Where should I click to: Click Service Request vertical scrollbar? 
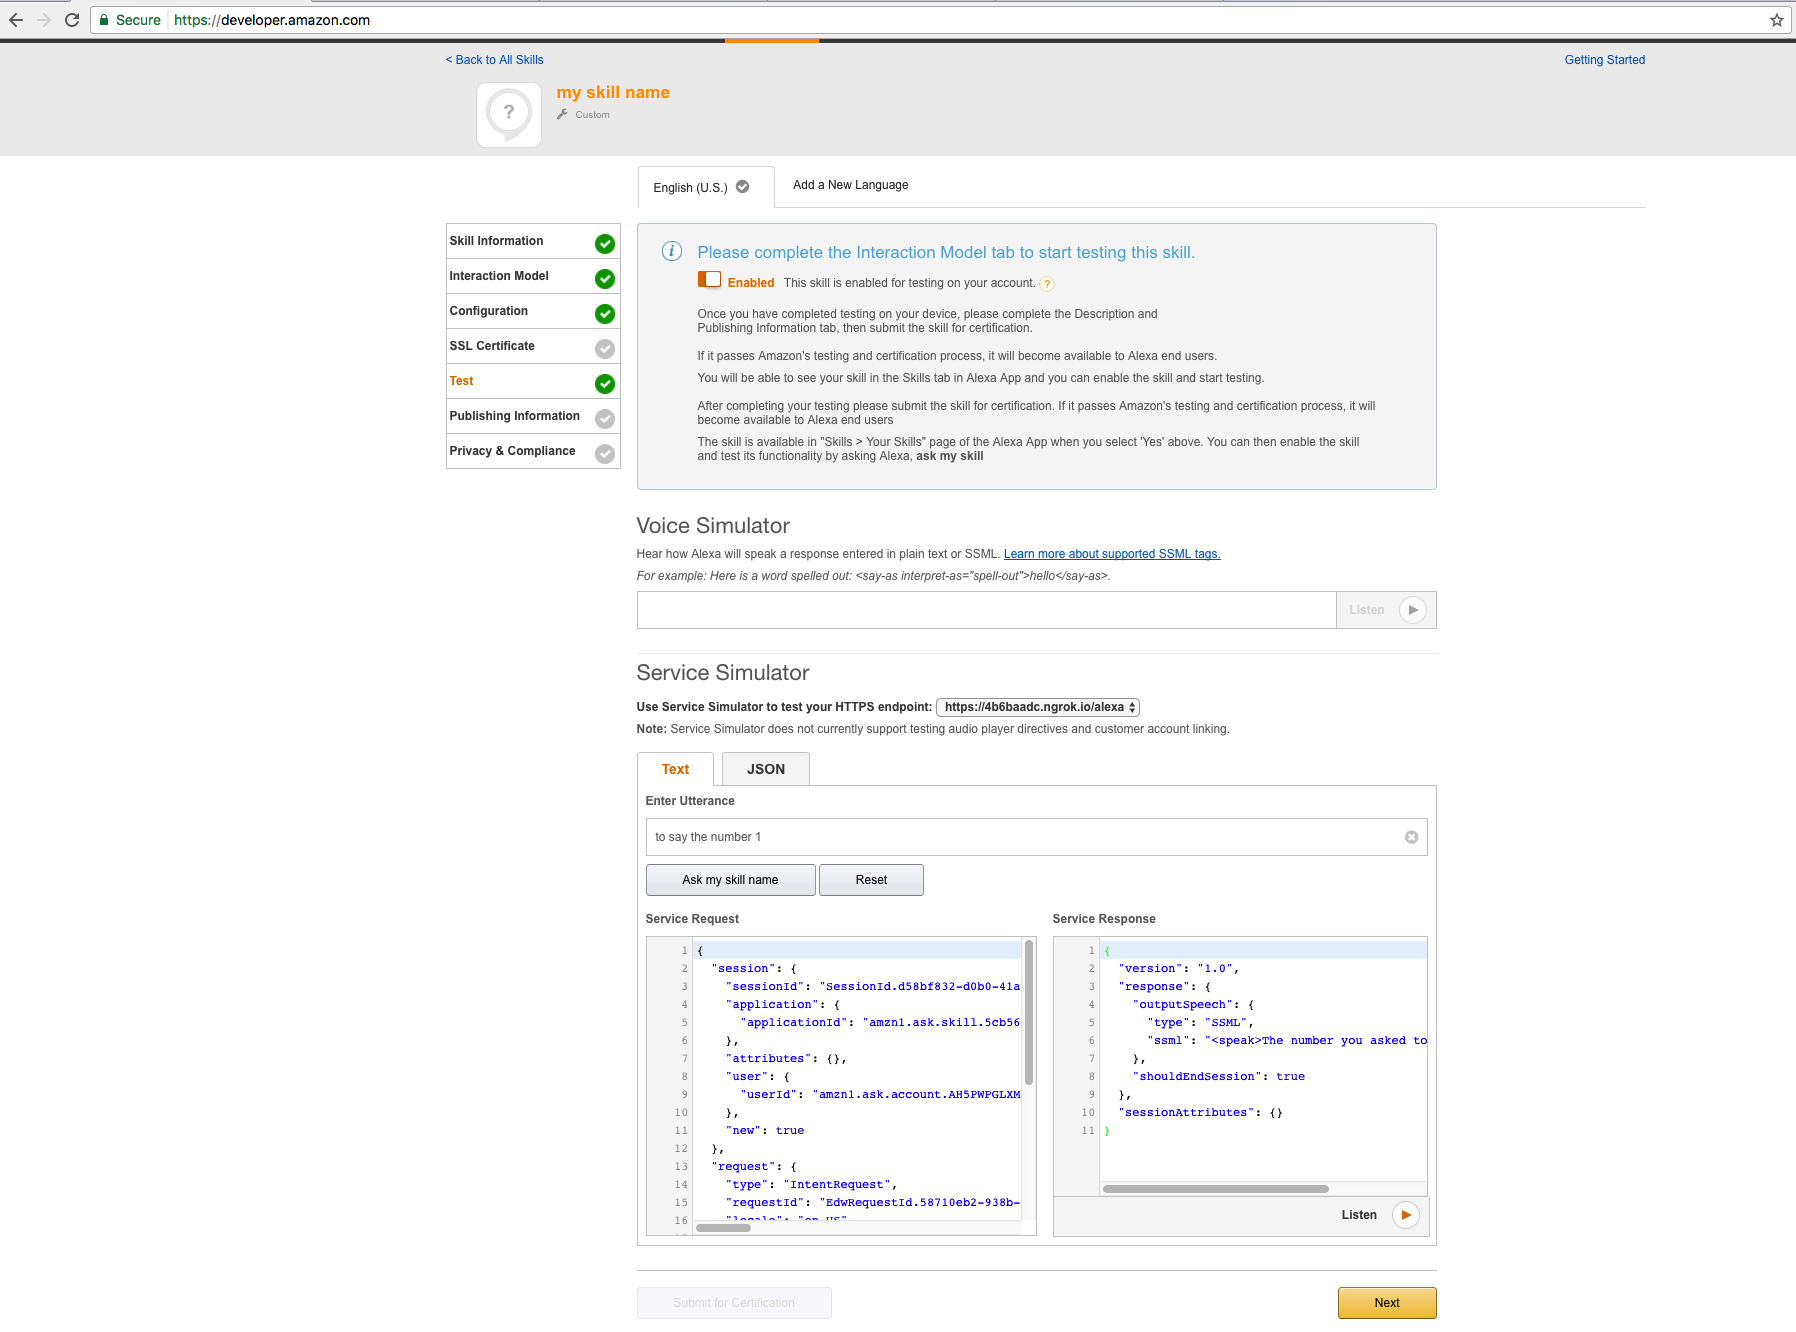click(1028, 1012)
